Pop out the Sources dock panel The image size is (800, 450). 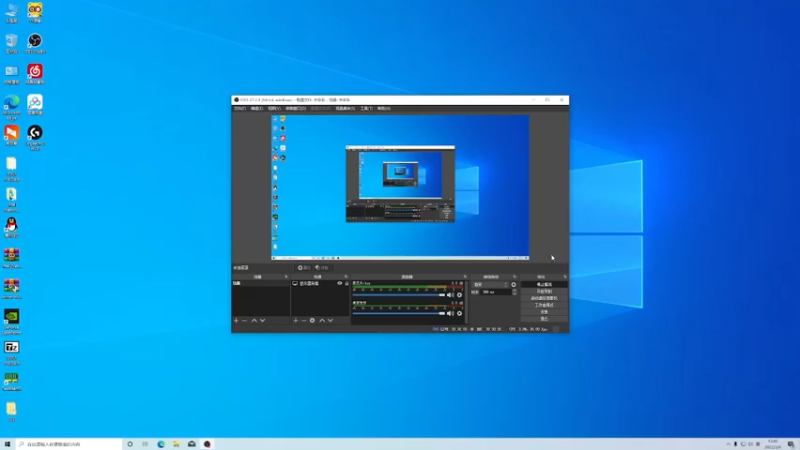[345, 277]
